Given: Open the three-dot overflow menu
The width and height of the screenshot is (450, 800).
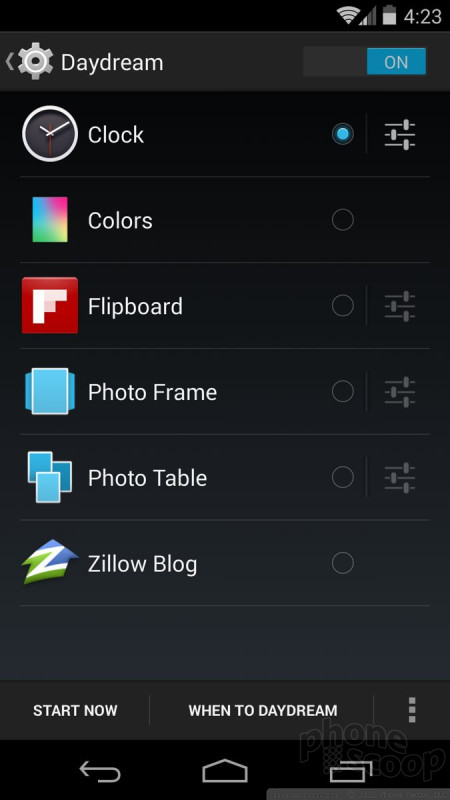Looking at the screenshot, I should click(412, 710).
